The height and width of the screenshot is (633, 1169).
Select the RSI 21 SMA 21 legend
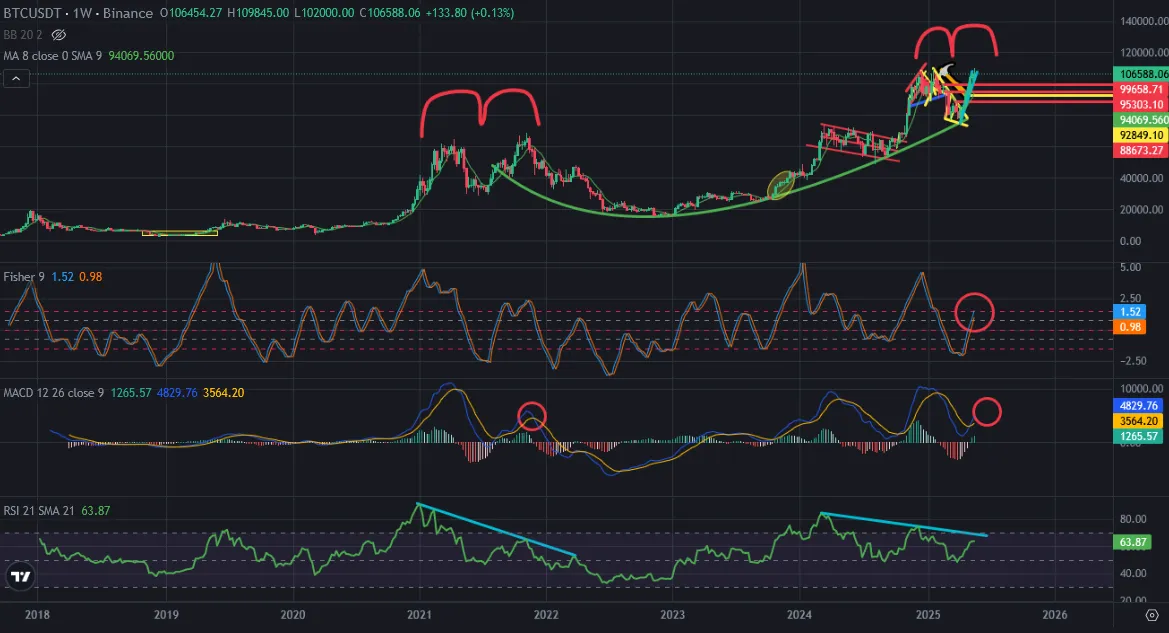pyautogui.click(x=39, y=511)
